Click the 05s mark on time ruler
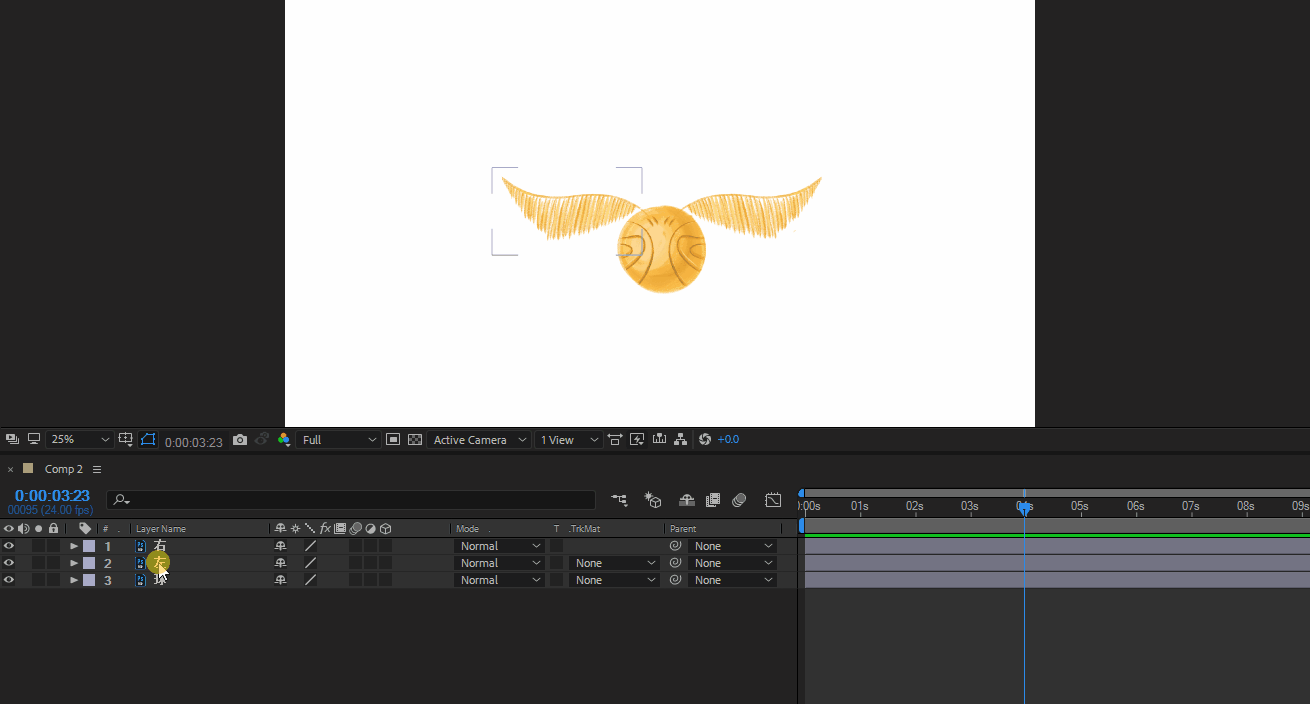 pos(1079,506)
